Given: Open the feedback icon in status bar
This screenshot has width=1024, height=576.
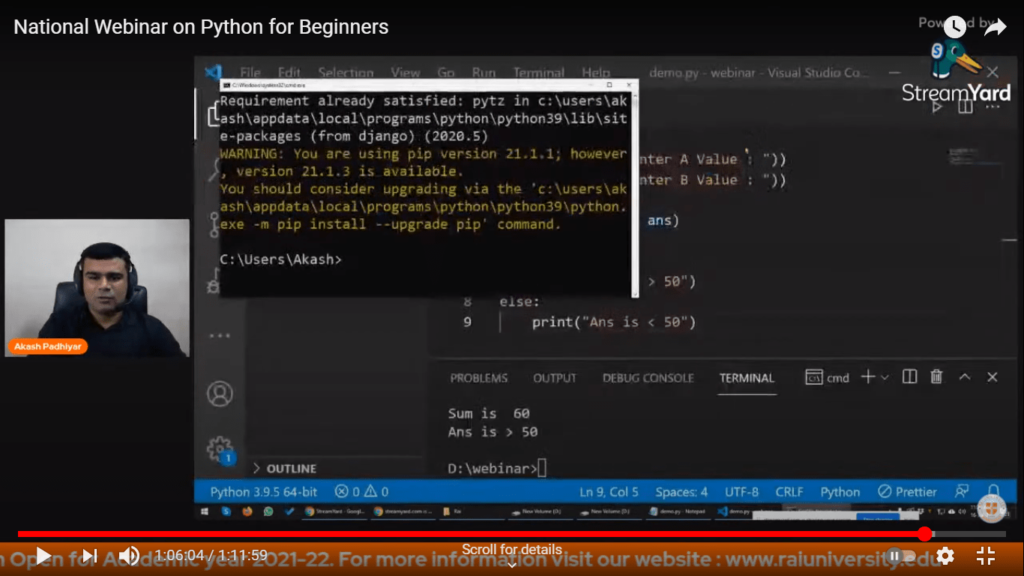Looking at the screenshot, I should (962, 491).
